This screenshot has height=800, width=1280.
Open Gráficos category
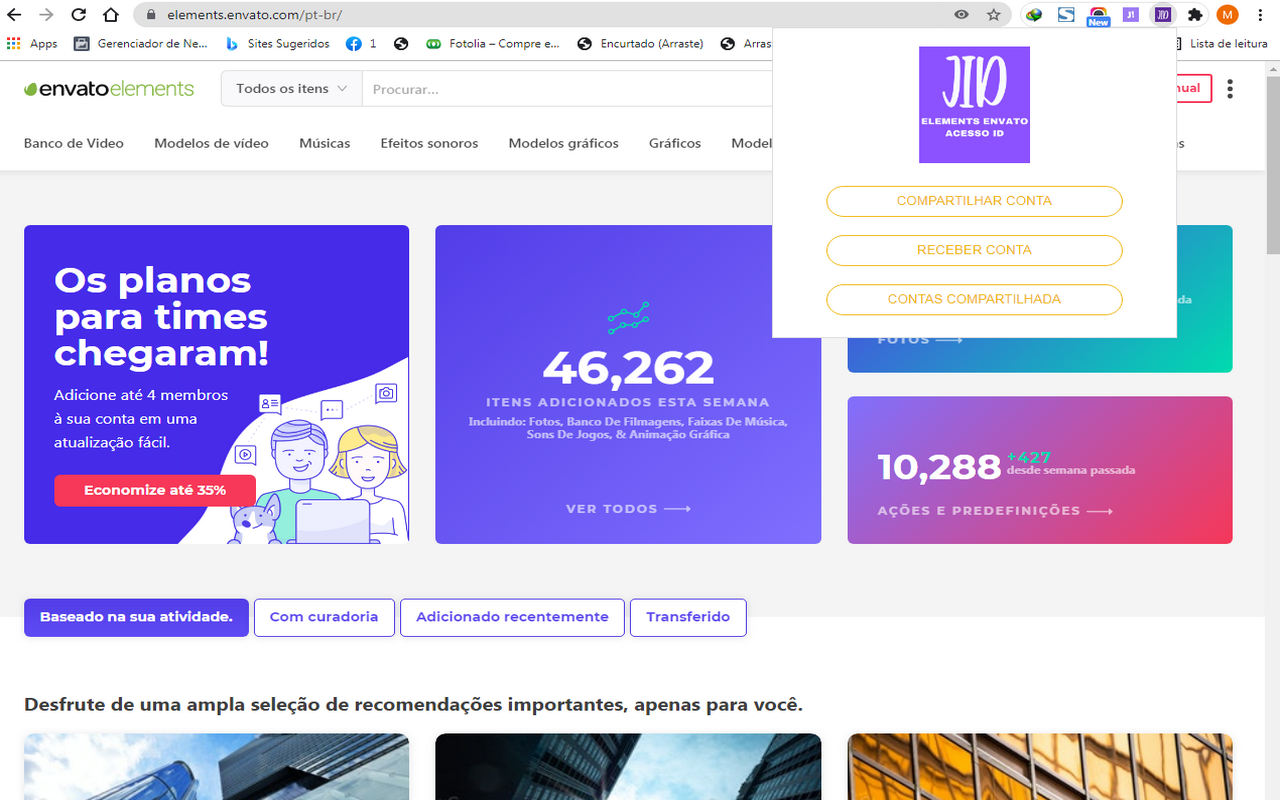[x=675, y=143]
